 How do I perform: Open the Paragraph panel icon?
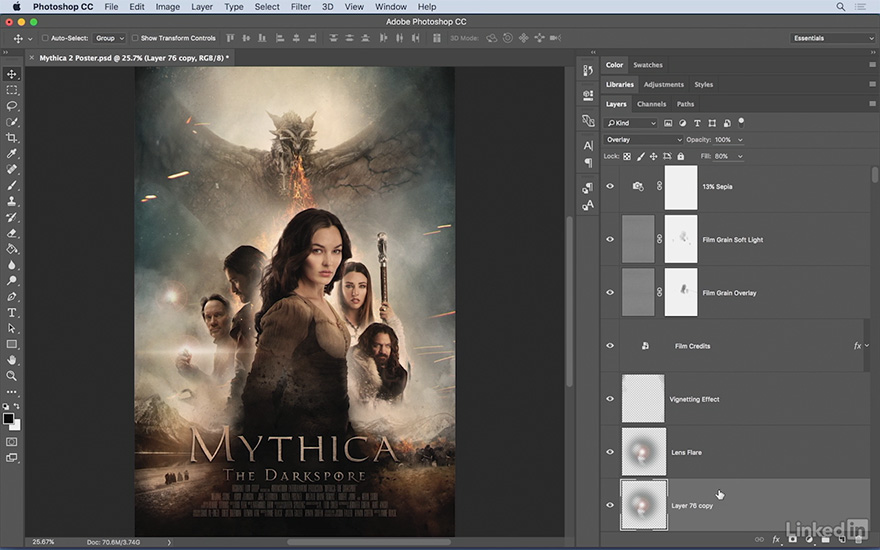pos(588,163)
